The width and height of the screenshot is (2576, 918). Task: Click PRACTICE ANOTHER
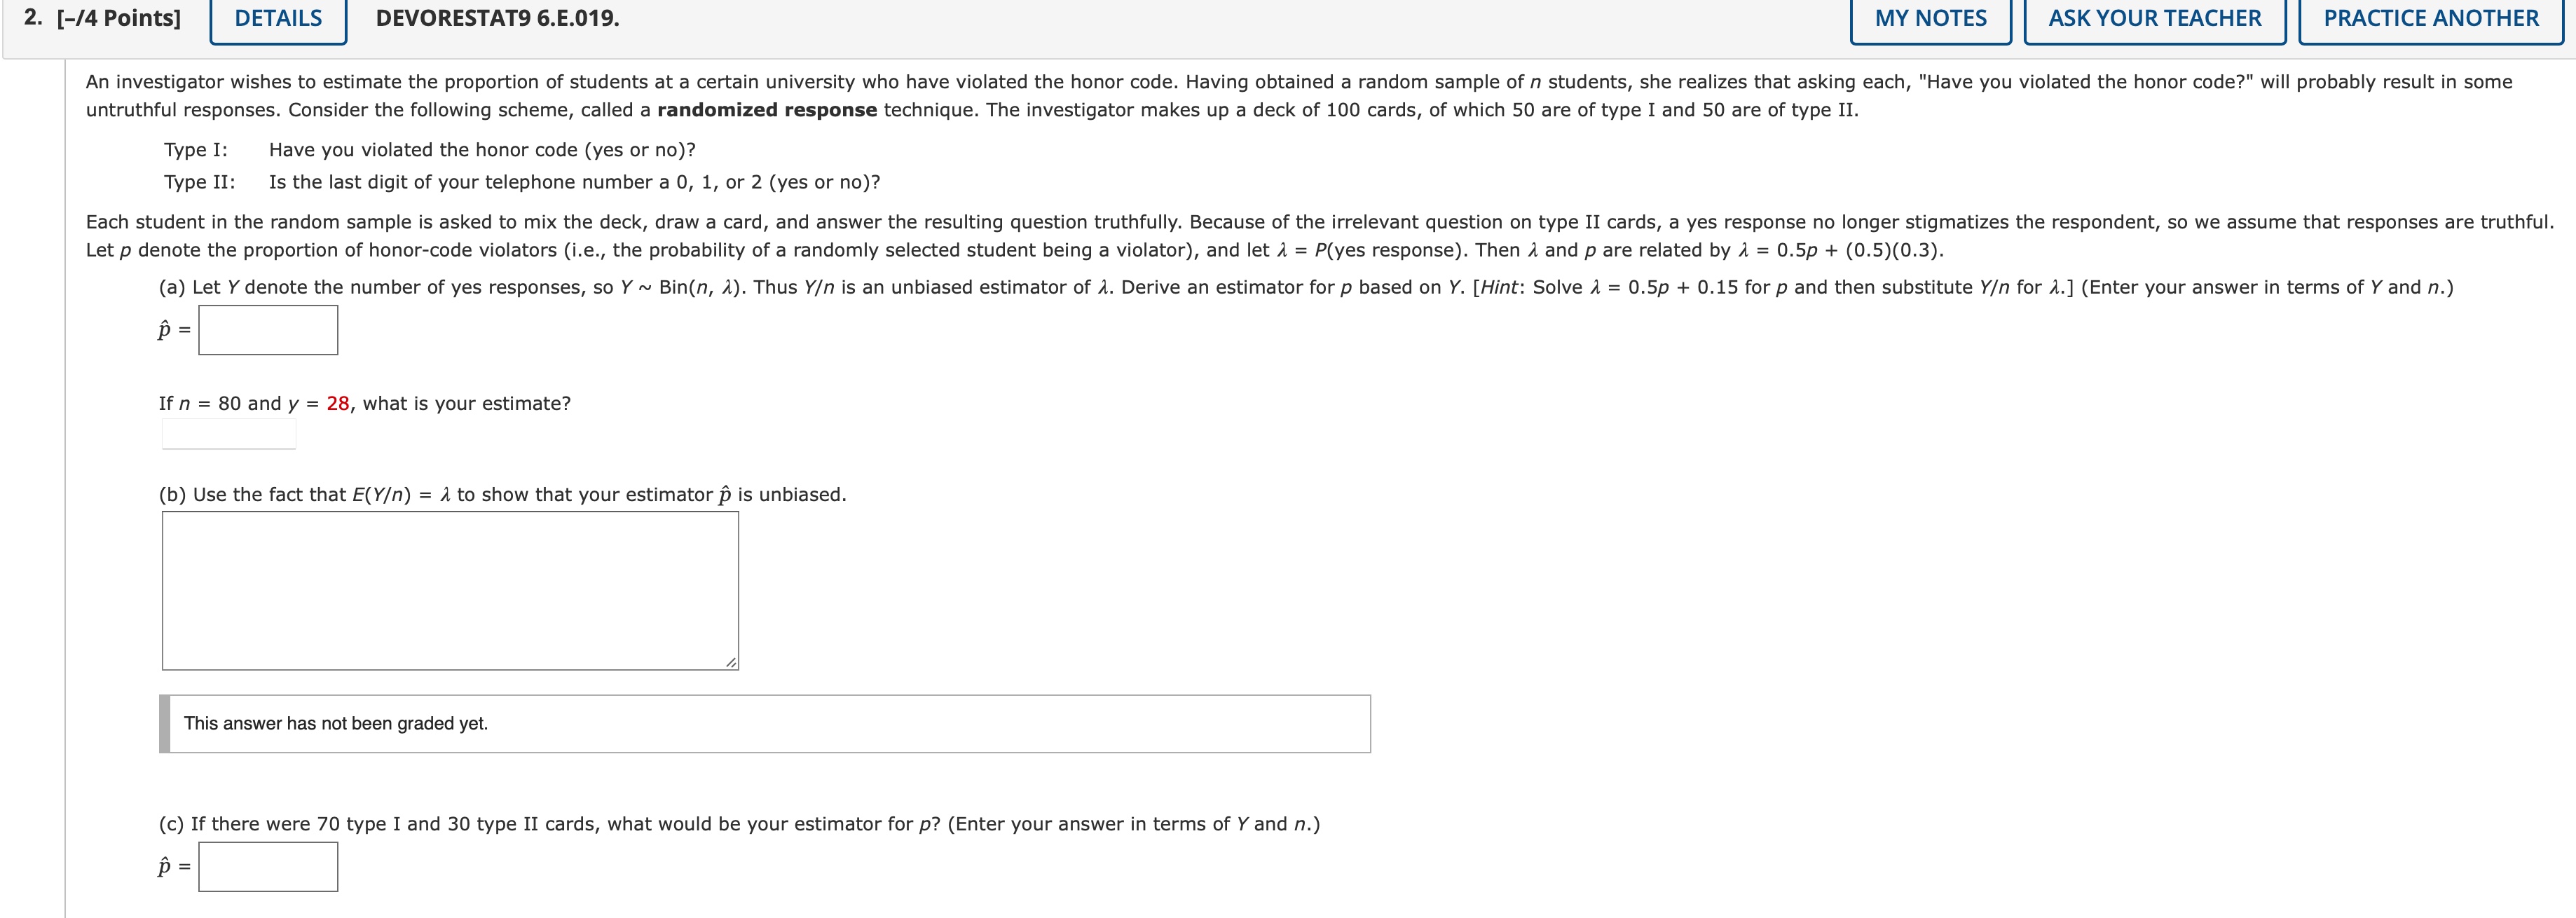tap(2430, 17)
